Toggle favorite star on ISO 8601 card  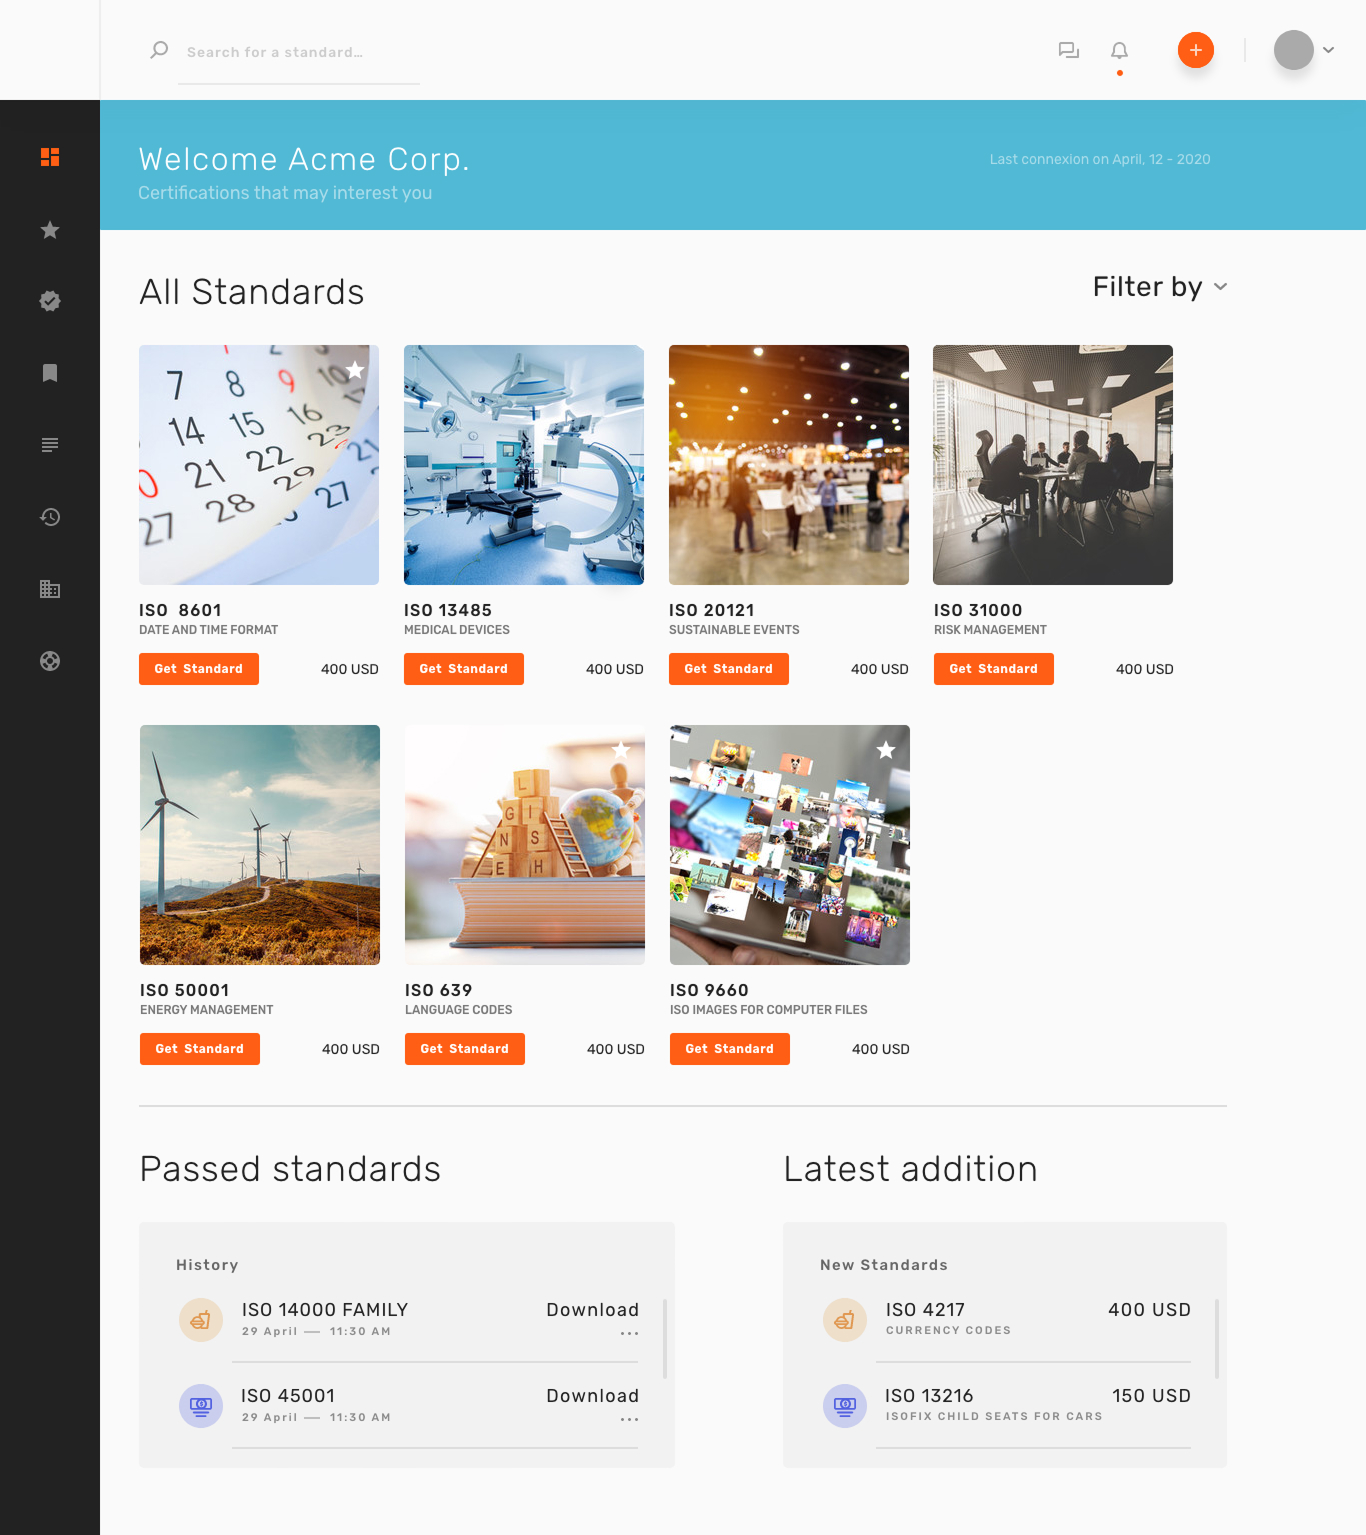coord(355,370)
